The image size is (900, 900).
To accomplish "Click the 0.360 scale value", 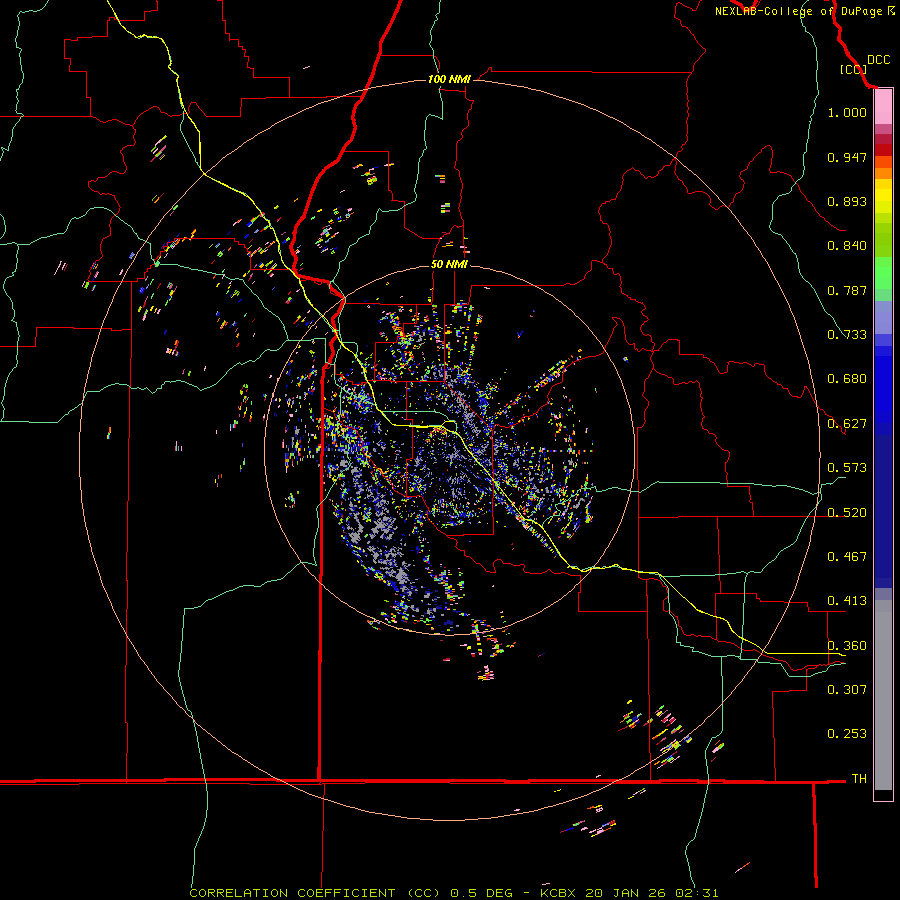I will coord(847,646).
